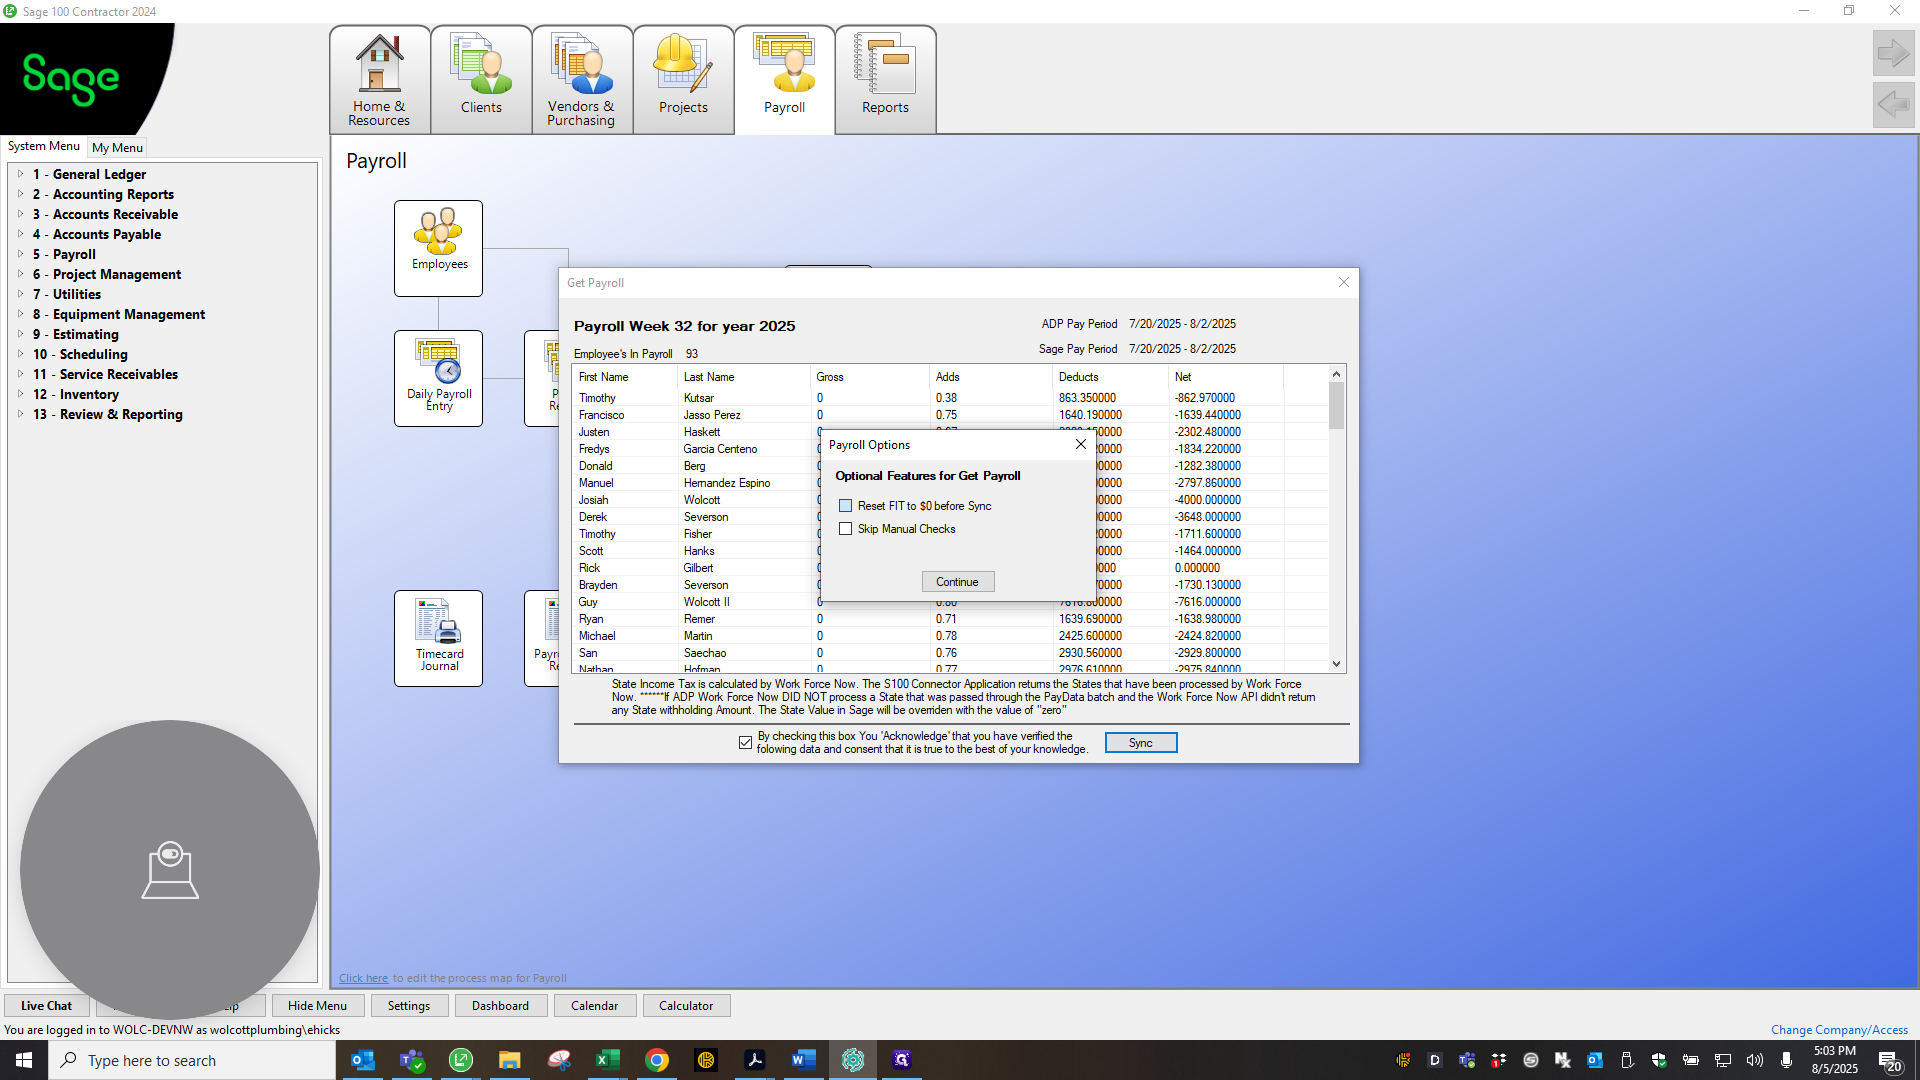The height and width of the screenshot is (1080, 1920).
Task: Select 12 - Inventory tree item
Action: click(x=75, y=394)
